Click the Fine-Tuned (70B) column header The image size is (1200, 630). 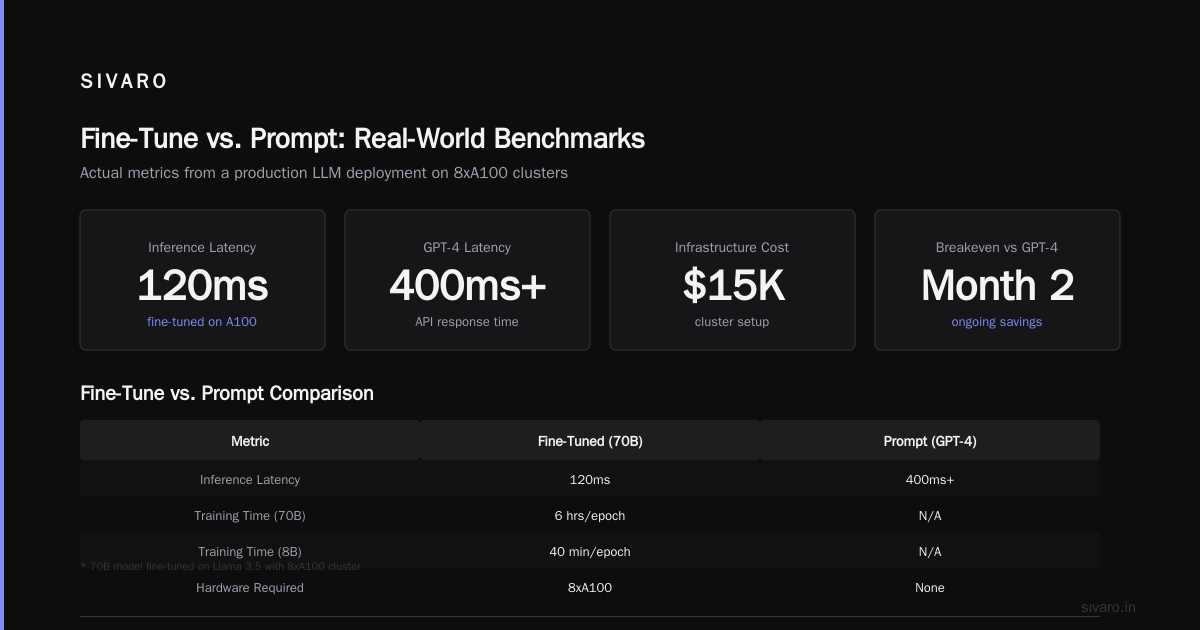[x=590, y=440]
